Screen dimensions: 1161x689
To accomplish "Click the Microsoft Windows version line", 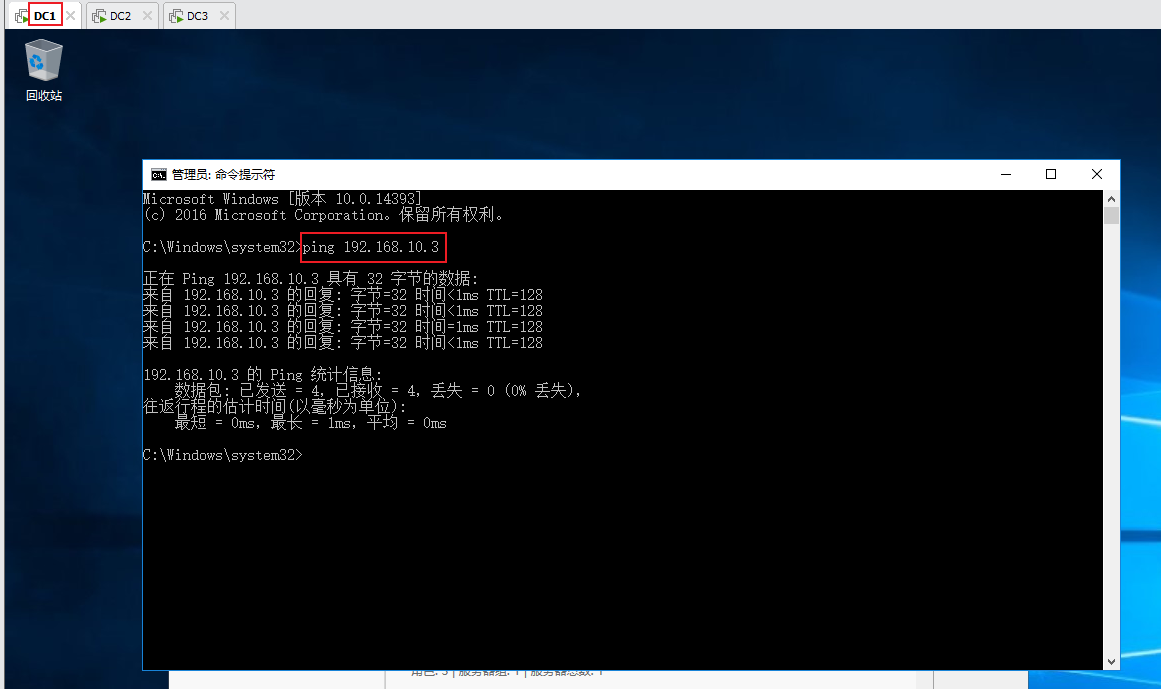I will [x=282, y=198].
